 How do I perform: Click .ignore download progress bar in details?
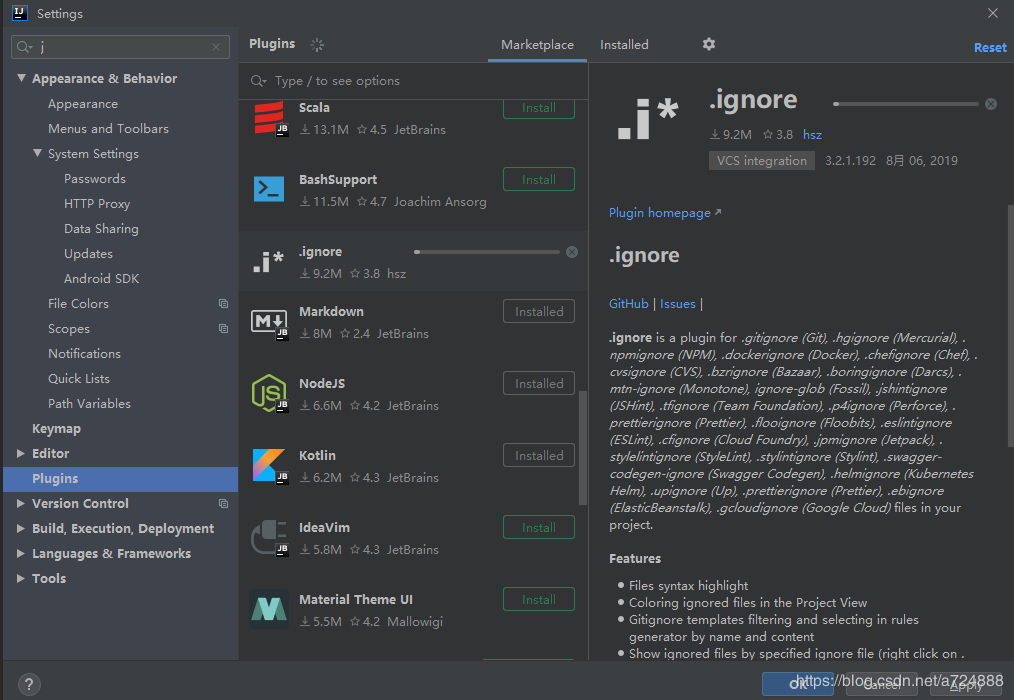pyautogui.click(x=906, y=104)
